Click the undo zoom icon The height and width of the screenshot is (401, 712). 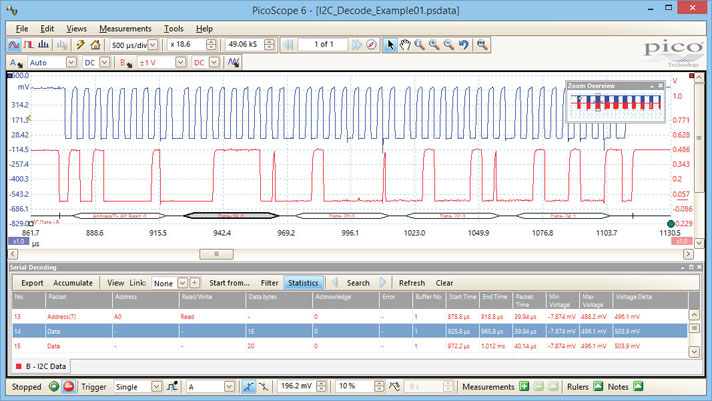click(464, 45)
